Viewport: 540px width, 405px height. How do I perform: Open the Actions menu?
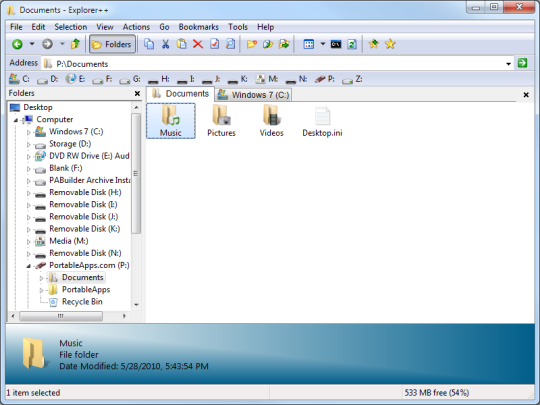(x=136, y=27)
